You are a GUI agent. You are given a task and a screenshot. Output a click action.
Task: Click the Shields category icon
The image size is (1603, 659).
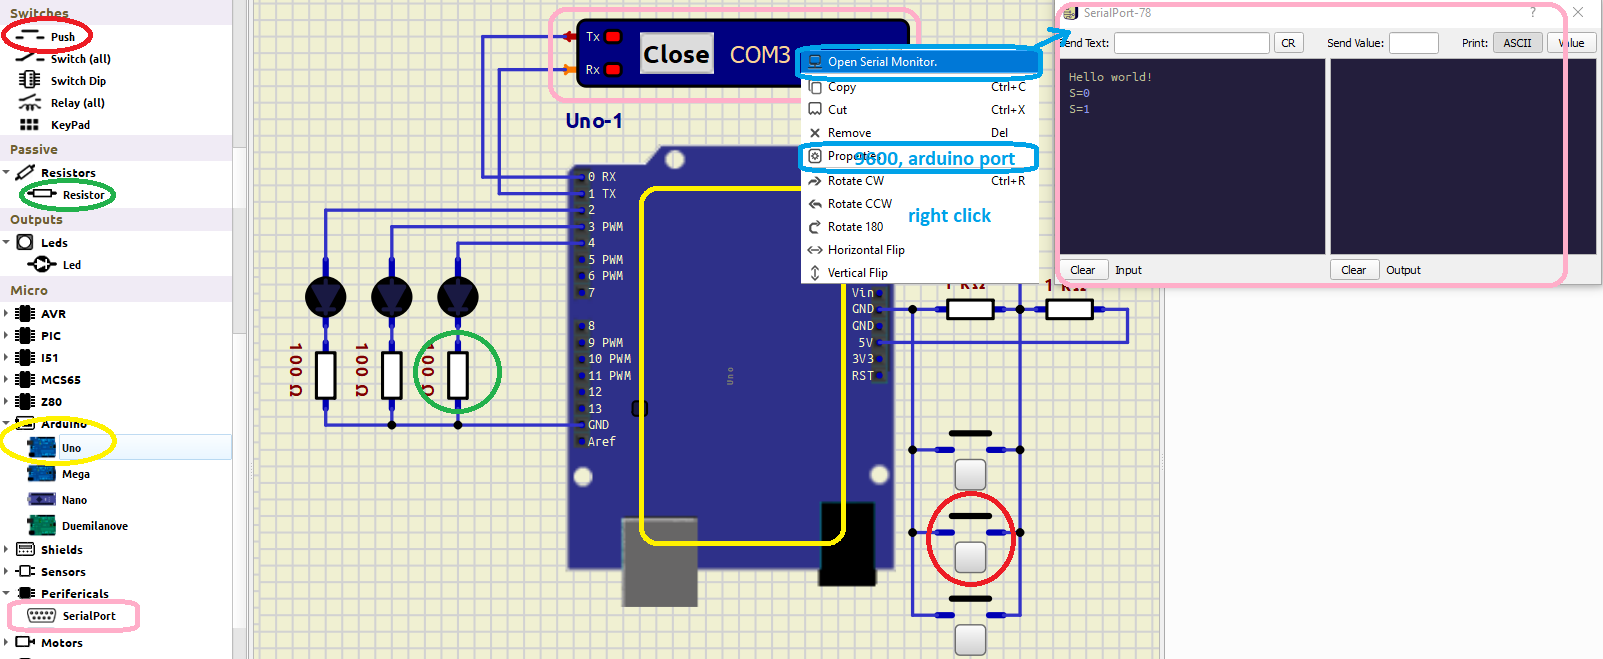point(25,550)
